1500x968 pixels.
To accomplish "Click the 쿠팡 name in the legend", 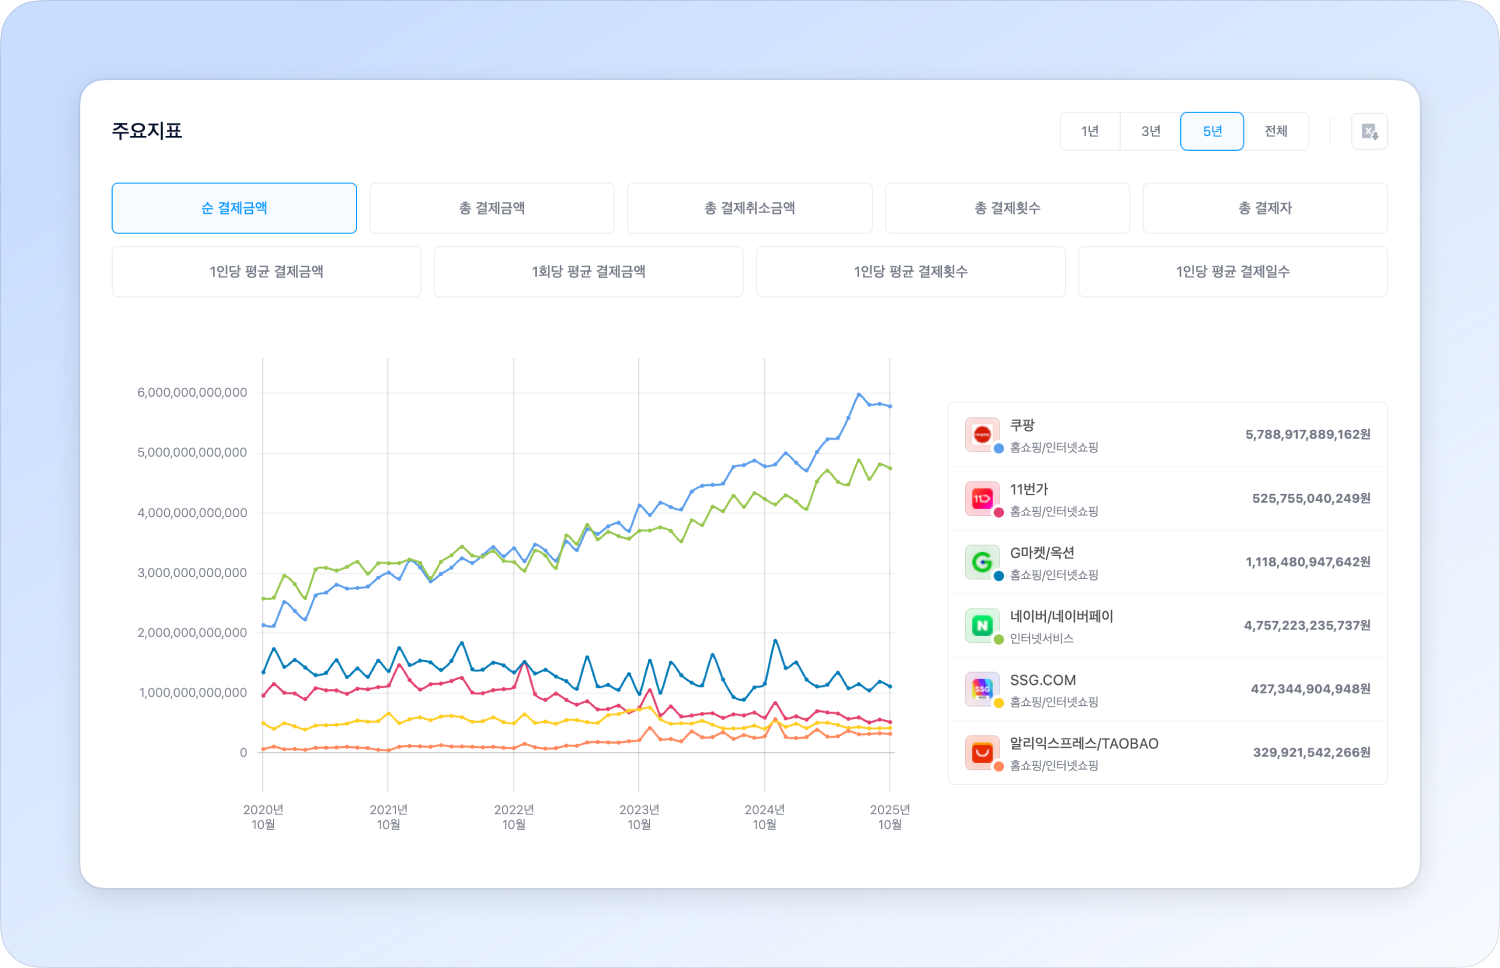I will click(1022, 425).
